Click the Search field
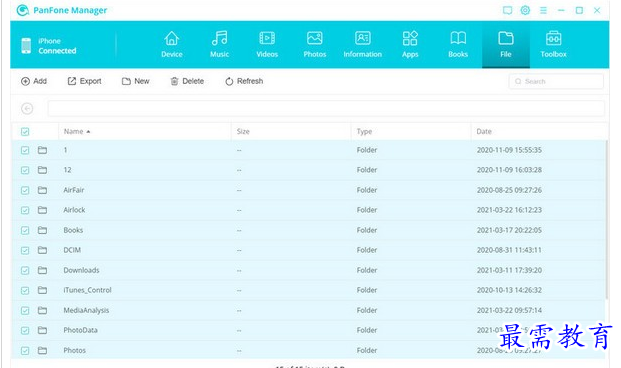The width and height of the screenshot is (621, 368). tap(556, 81)
